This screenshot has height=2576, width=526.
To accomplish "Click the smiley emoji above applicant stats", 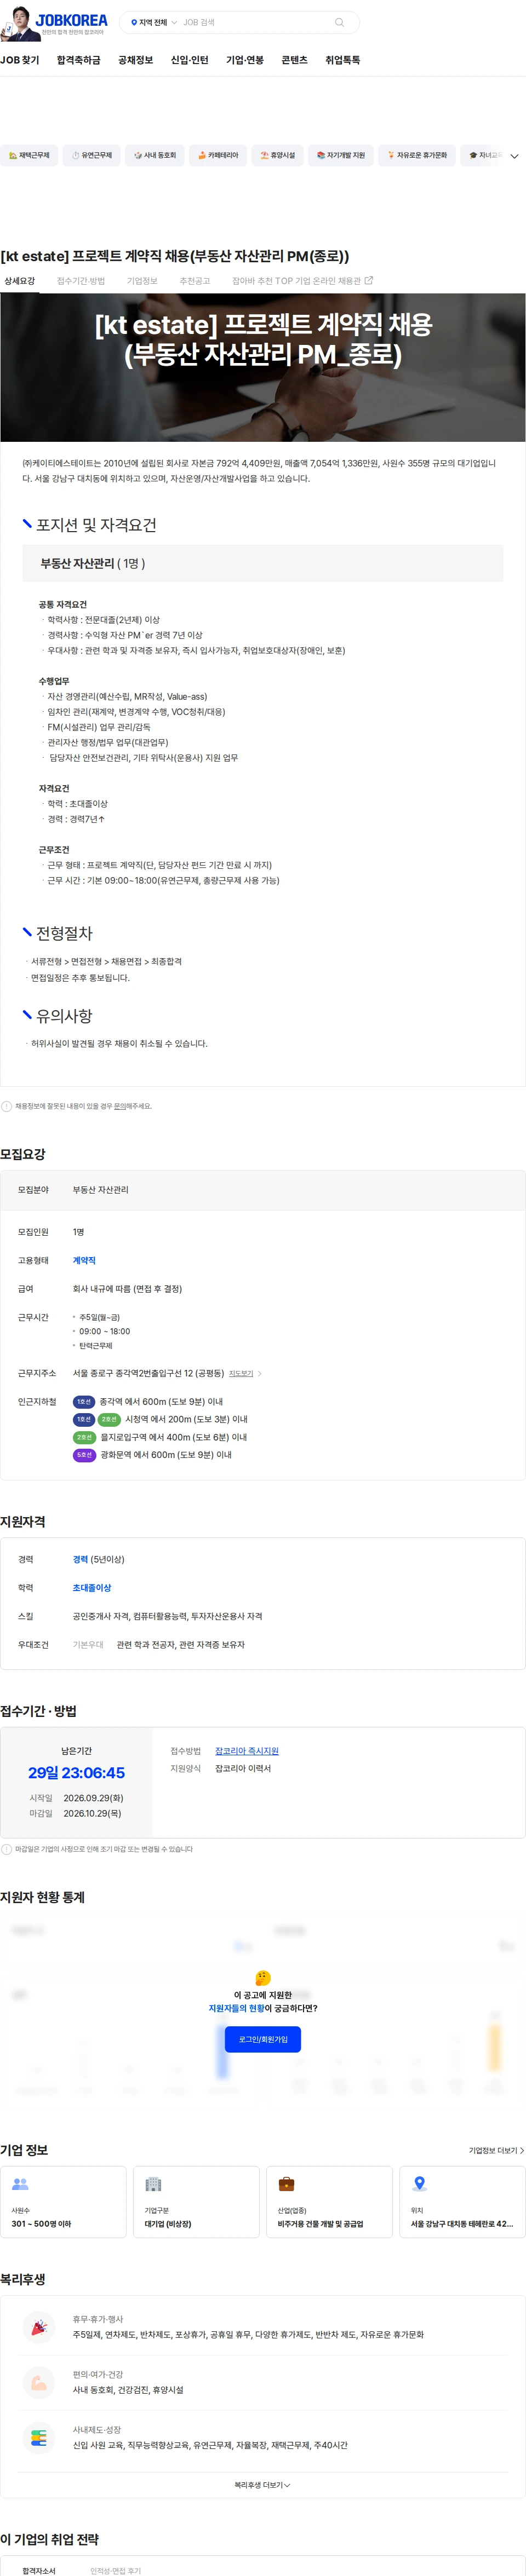I will click(263, 1977).
